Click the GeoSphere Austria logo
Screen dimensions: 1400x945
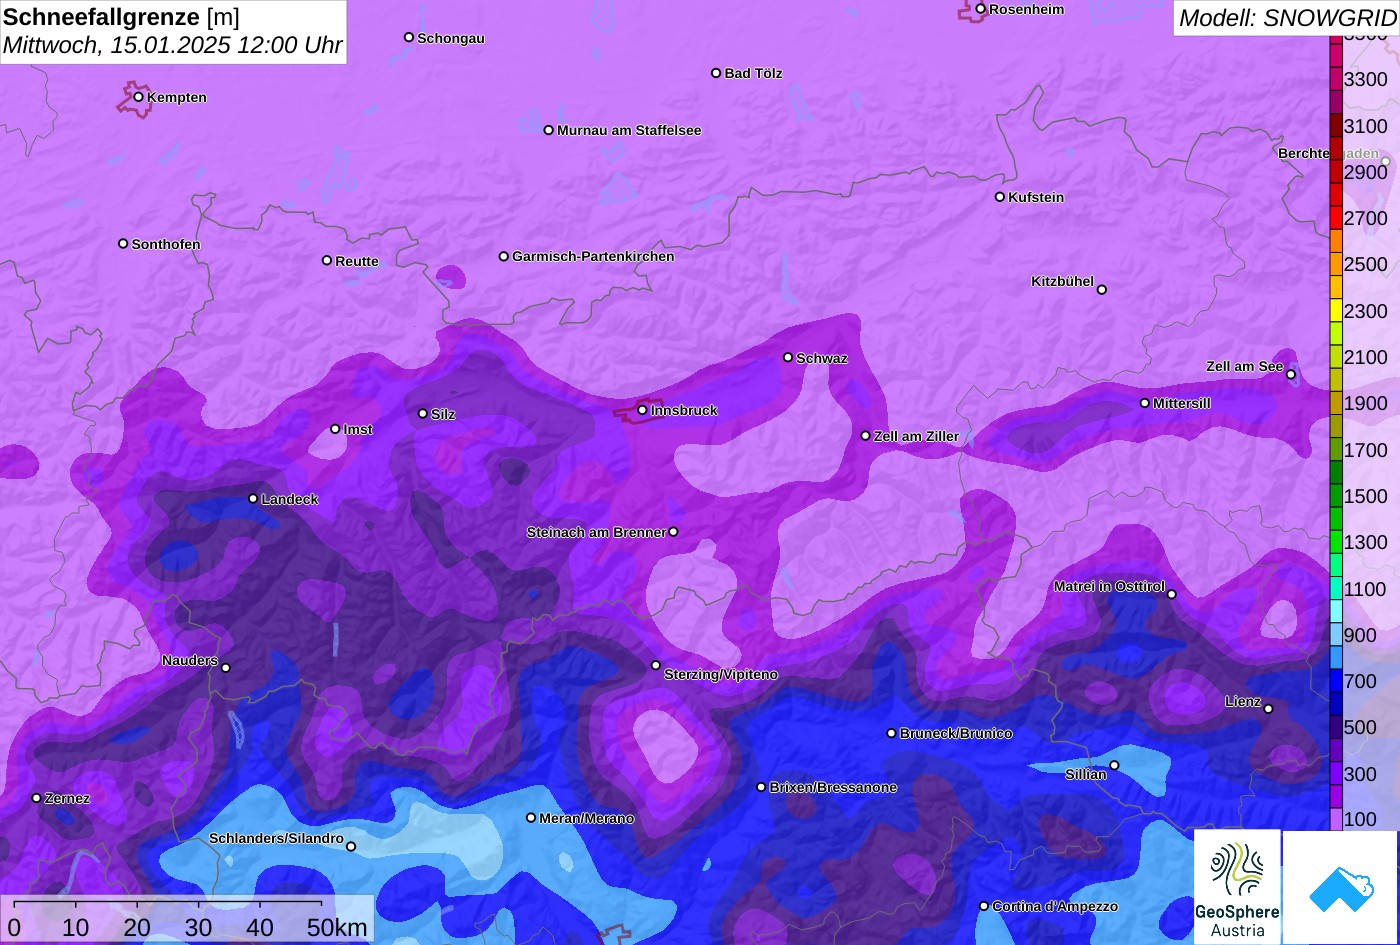(x=1237, y=887)
